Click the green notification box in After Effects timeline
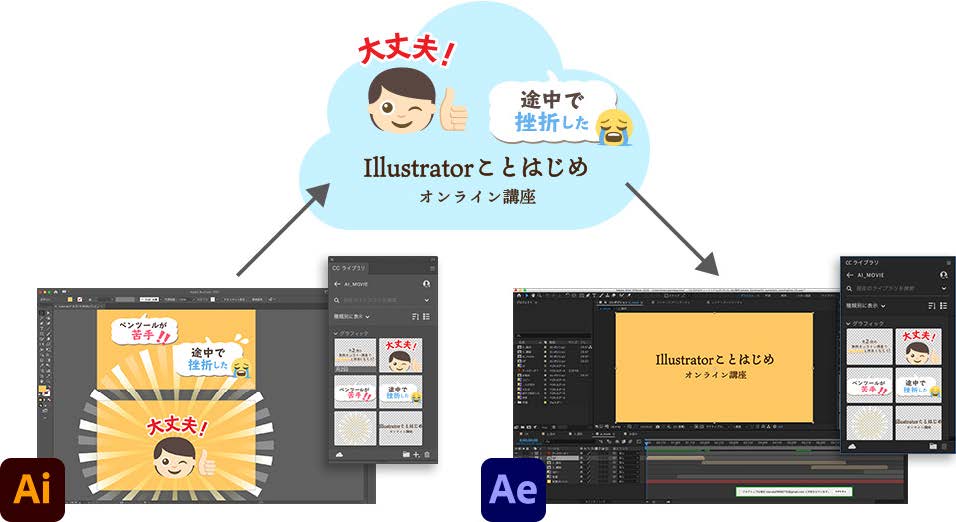This screenshot has width=956, height=522. coord(794,491)
